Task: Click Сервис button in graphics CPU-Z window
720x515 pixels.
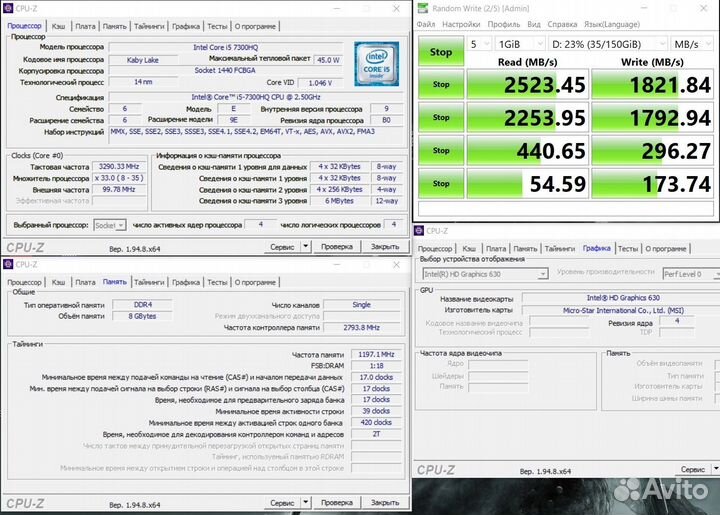Action: tap(692, 469)
